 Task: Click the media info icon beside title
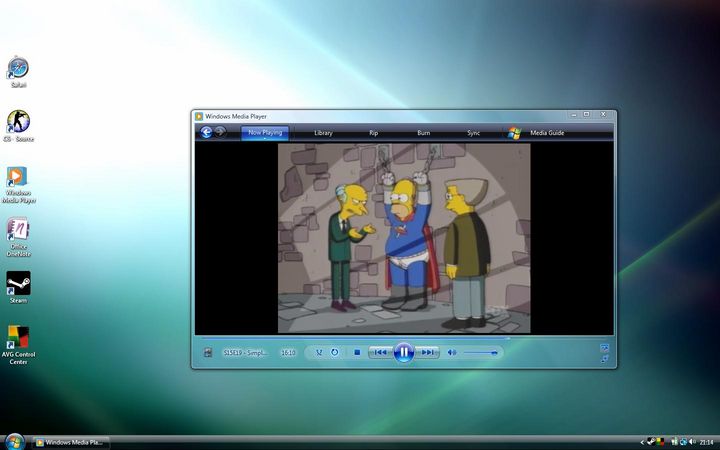coord(208,353)
